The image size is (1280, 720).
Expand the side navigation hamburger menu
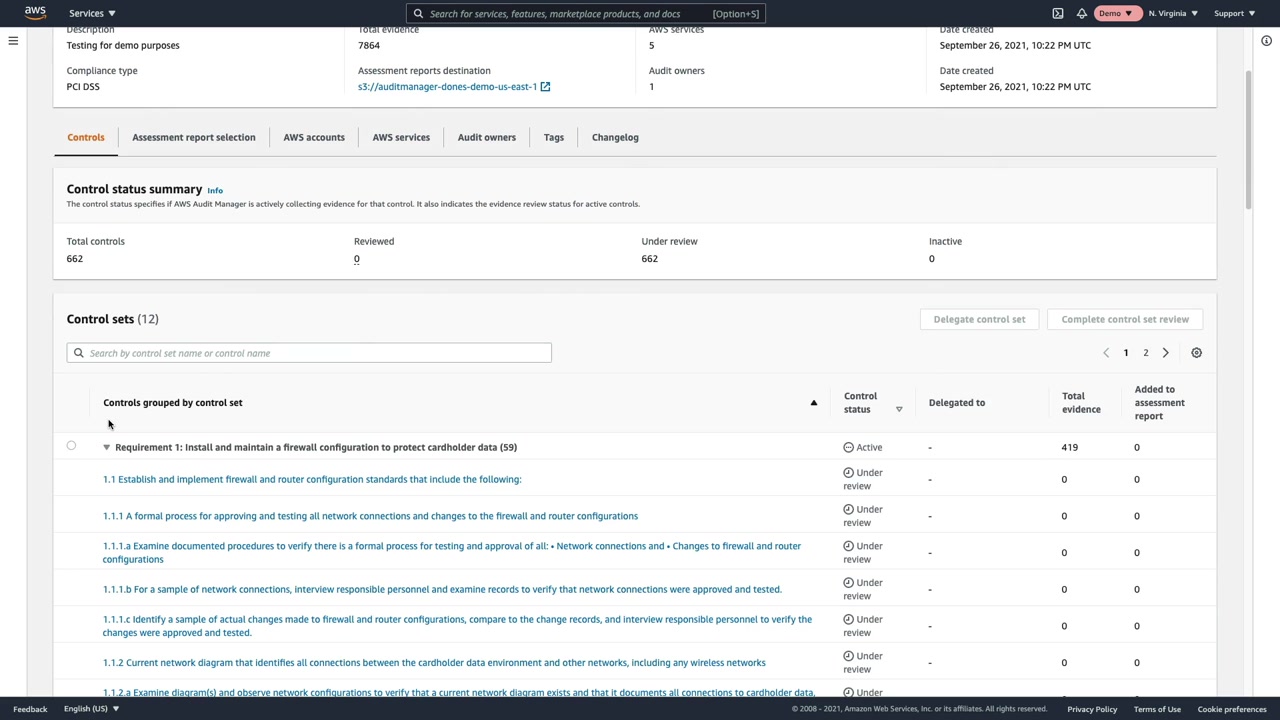click(x=13, y=41)
